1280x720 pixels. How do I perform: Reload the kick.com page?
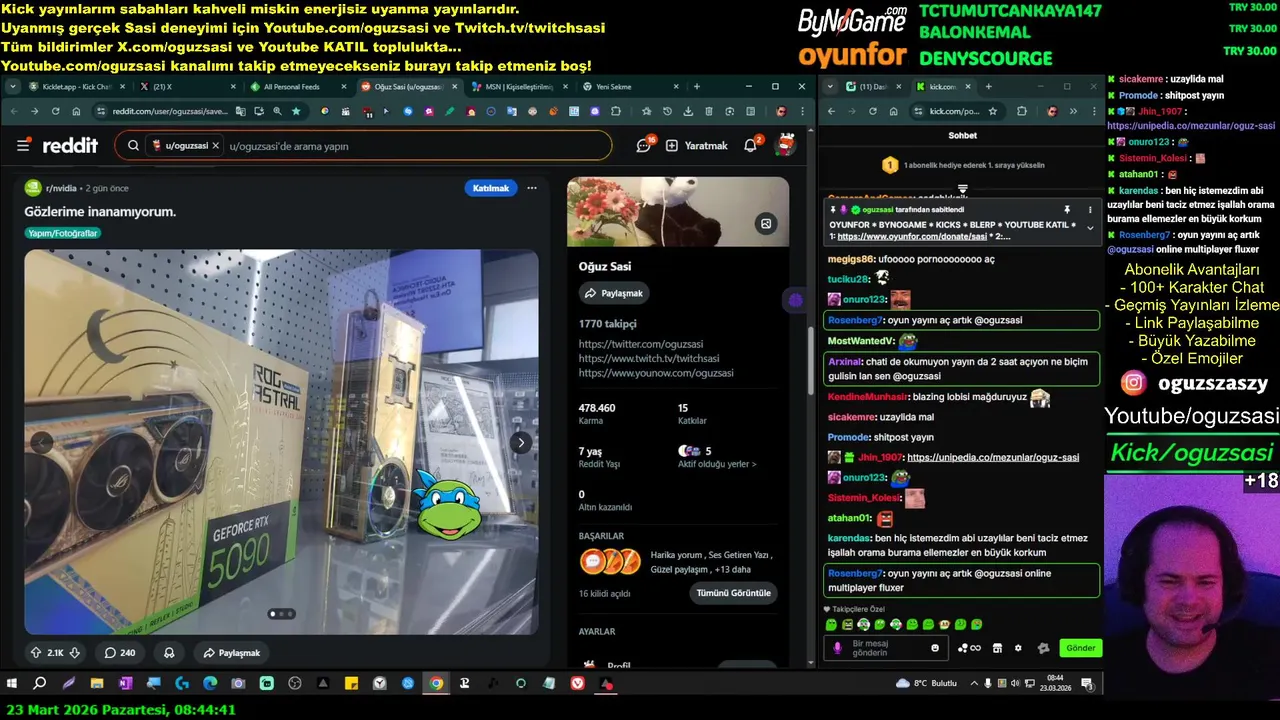pos(873,111)
